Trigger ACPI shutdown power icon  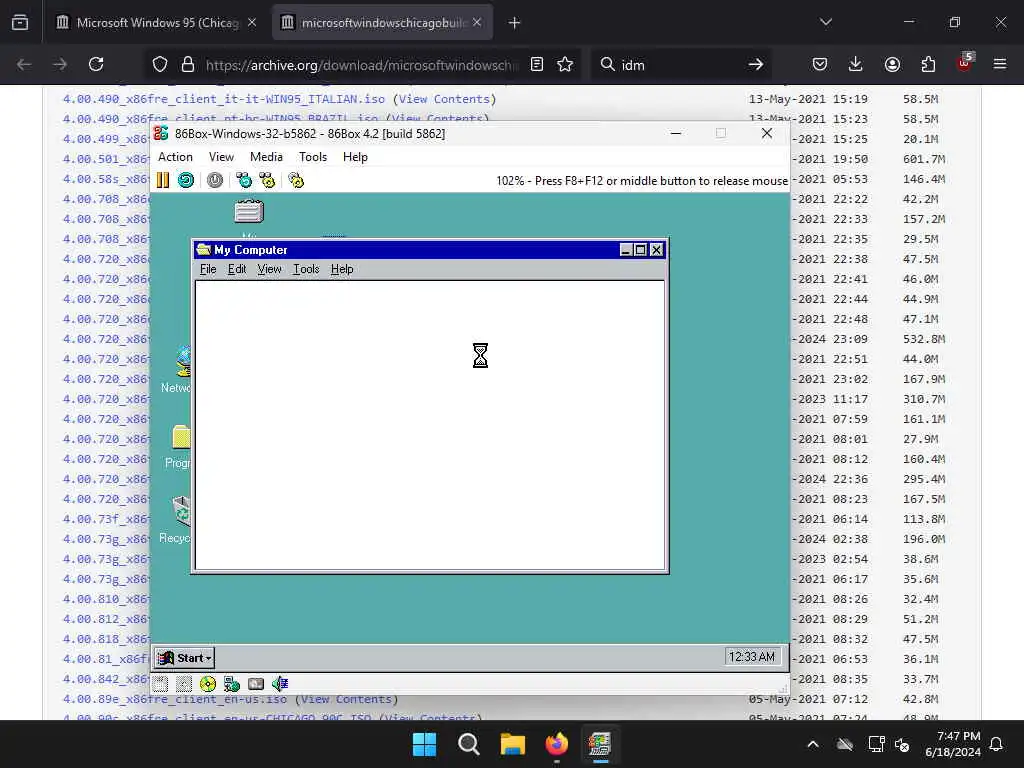(215, 180)
